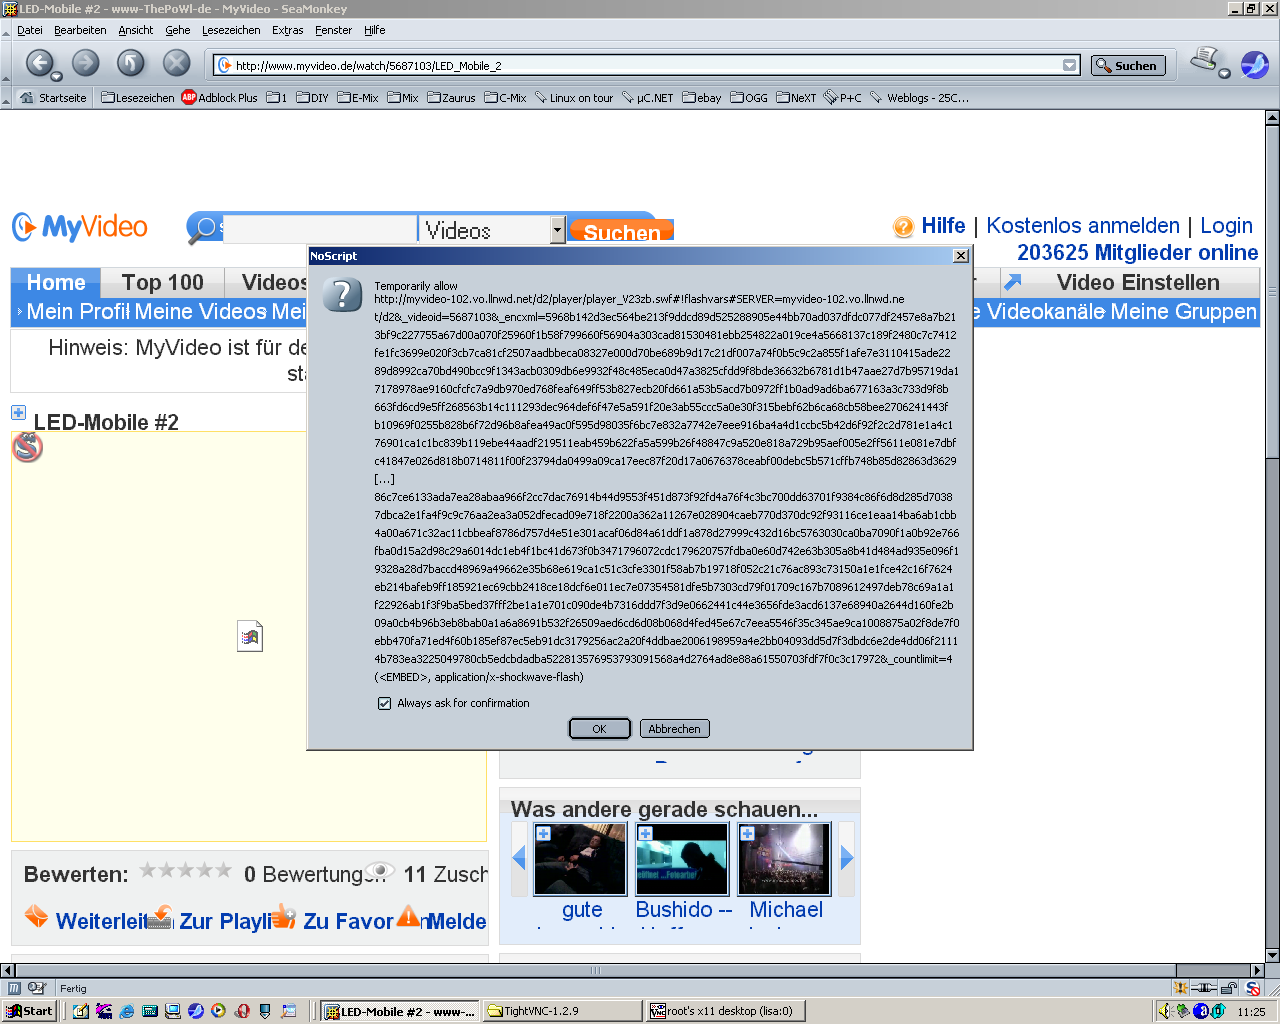Open the Extras menu

coord(288,30)
